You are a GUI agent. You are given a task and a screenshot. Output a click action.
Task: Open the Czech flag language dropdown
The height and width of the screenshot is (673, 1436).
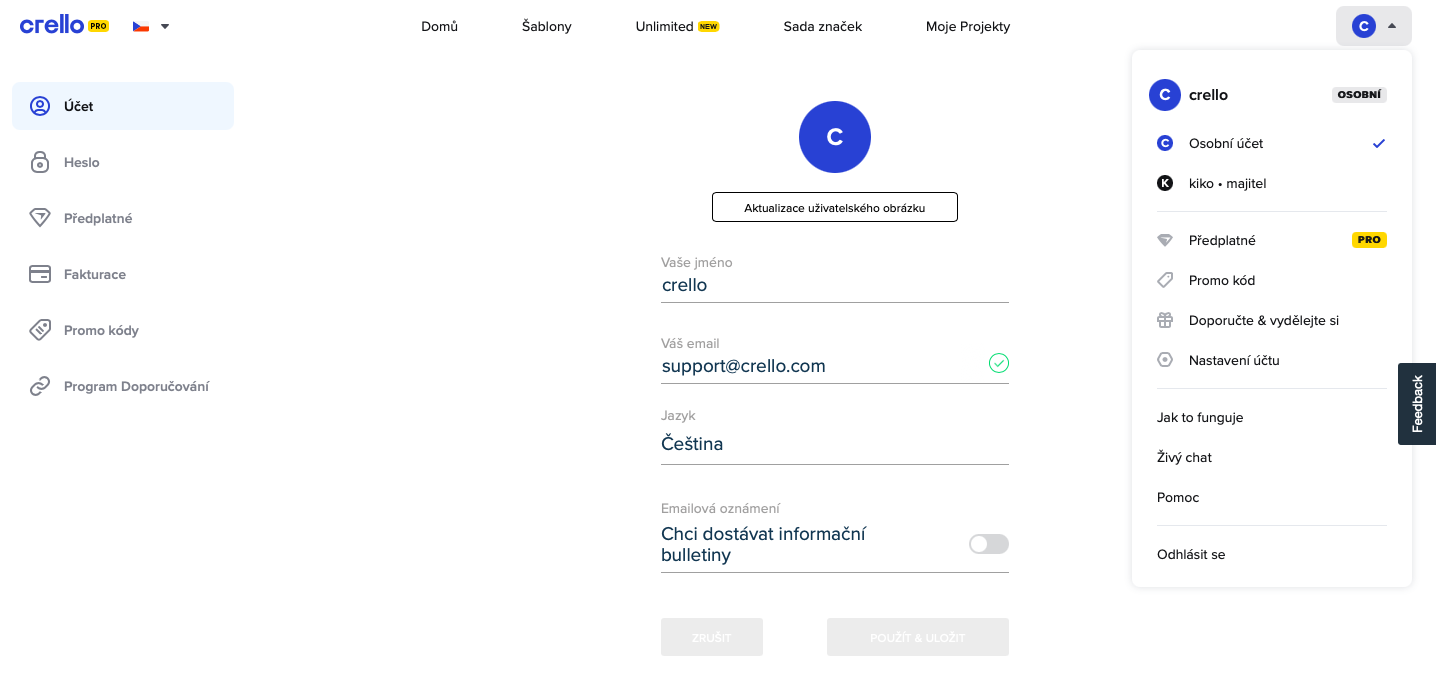[151, 27]
